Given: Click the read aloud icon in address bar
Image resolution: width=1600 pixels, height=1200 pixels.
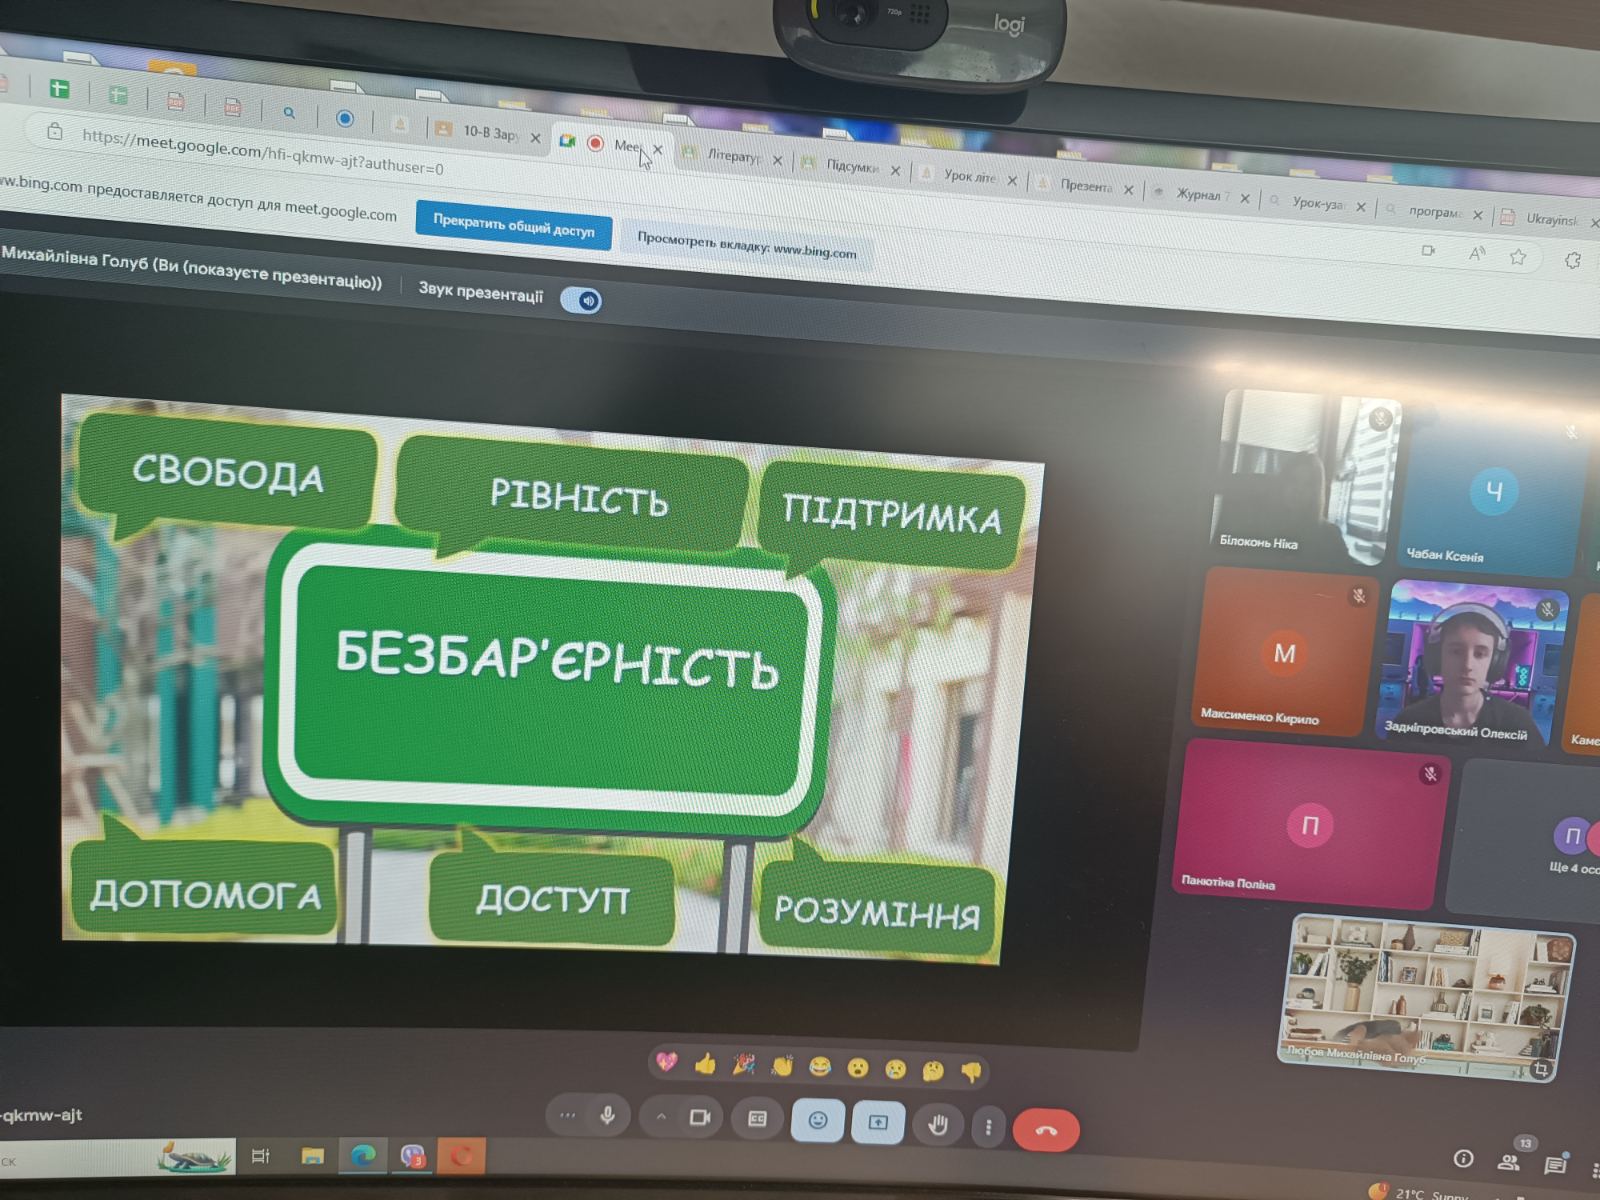Looking at the screenshot, I should (1477, 254).
